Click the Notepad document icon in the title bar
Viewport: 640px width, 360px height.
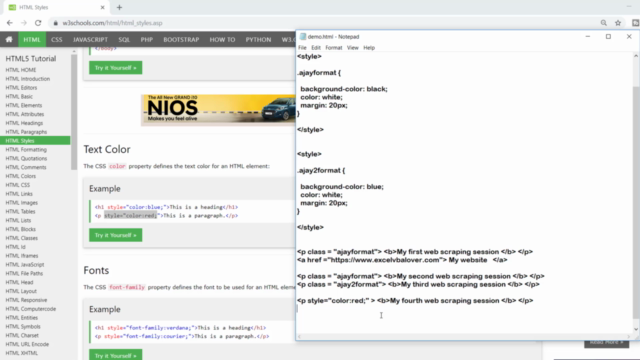[303, 36]
